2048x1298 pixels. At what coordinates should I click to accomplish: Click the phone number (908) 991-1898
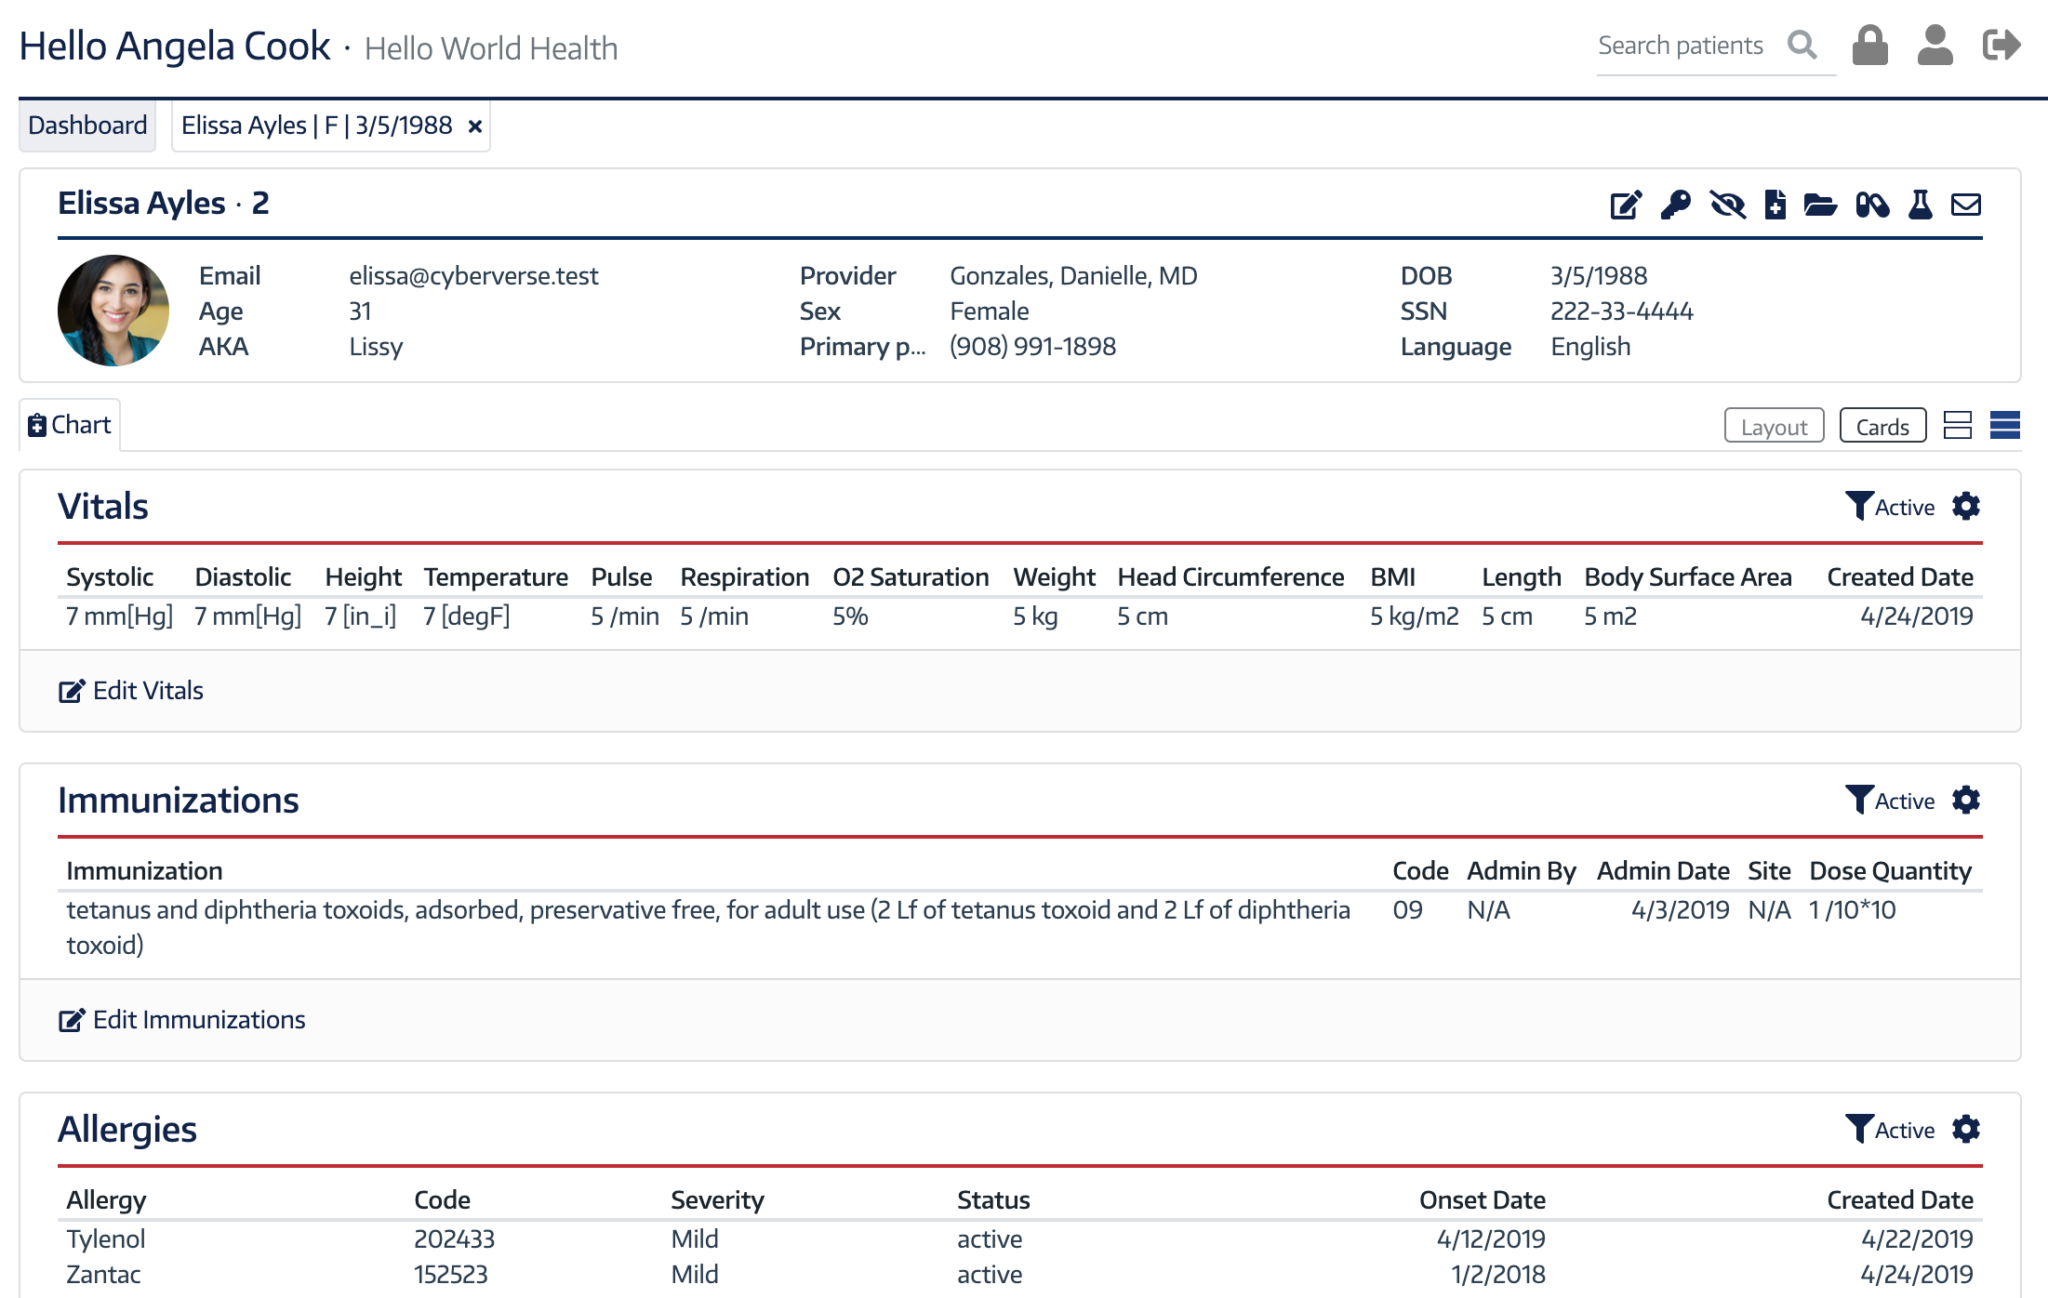click(x=1033, y=347)
